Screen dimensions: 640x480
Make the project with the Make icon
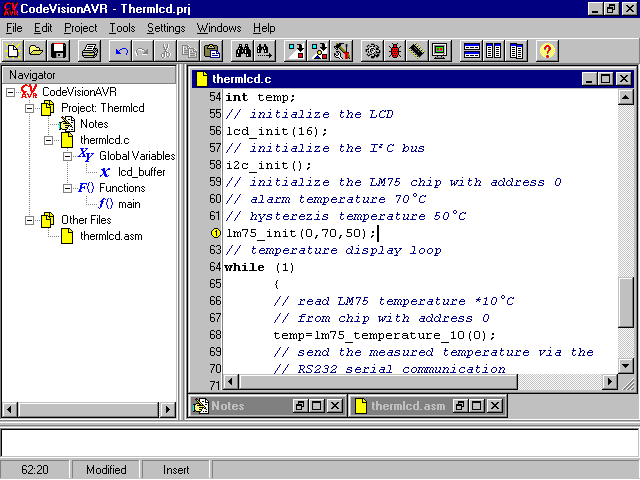pos(318,51)
